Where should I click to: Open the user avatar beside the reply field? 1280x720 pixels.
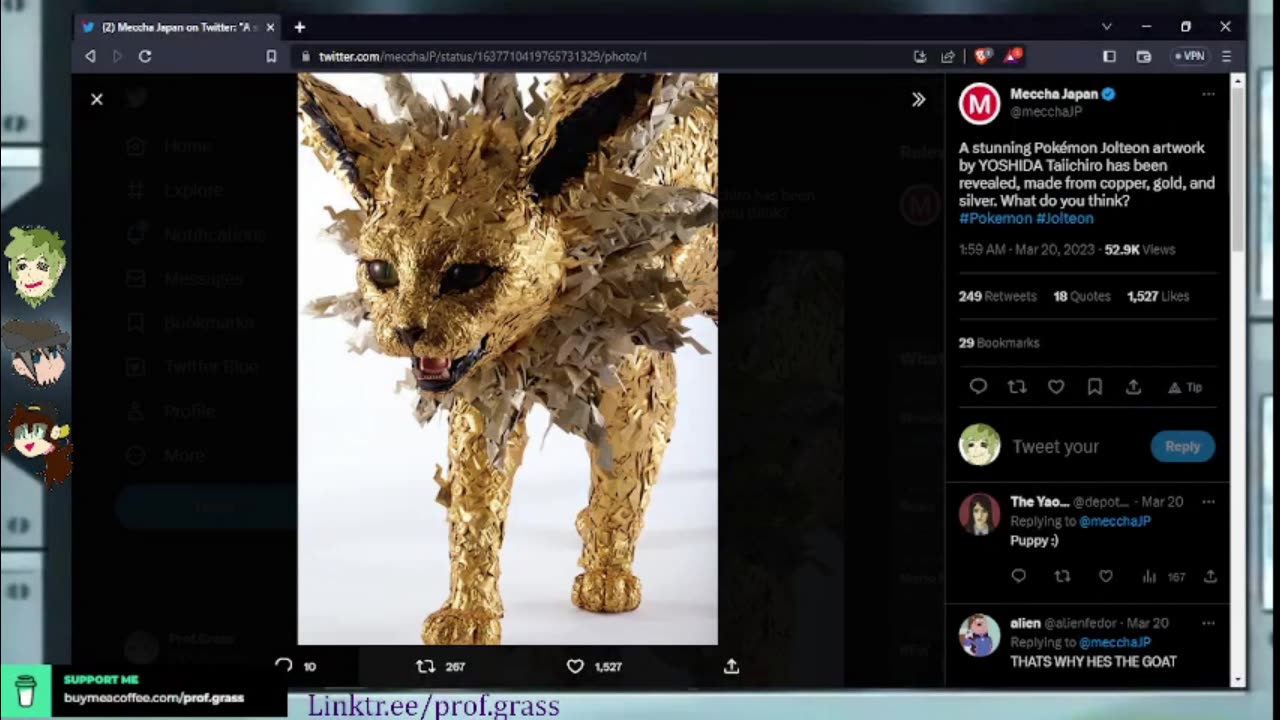click(979, 445)
